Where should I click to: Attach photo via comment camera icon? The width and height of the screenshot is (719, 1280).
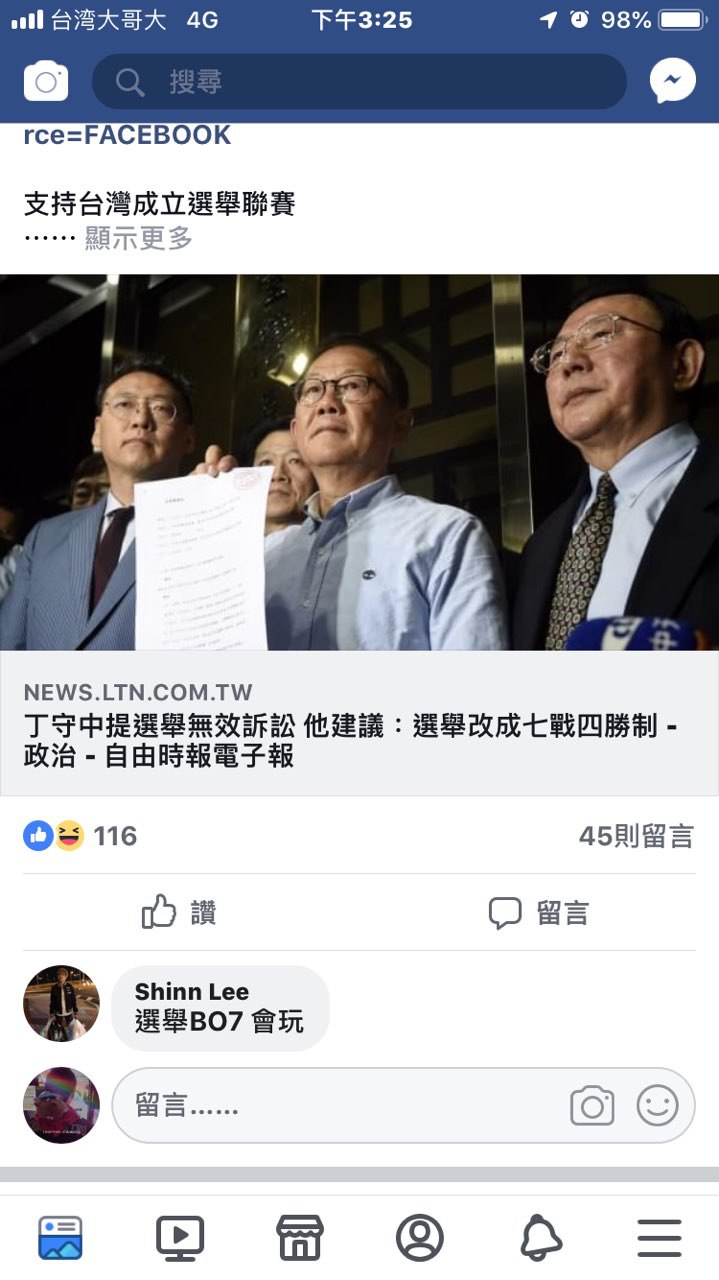[592, 1106]
